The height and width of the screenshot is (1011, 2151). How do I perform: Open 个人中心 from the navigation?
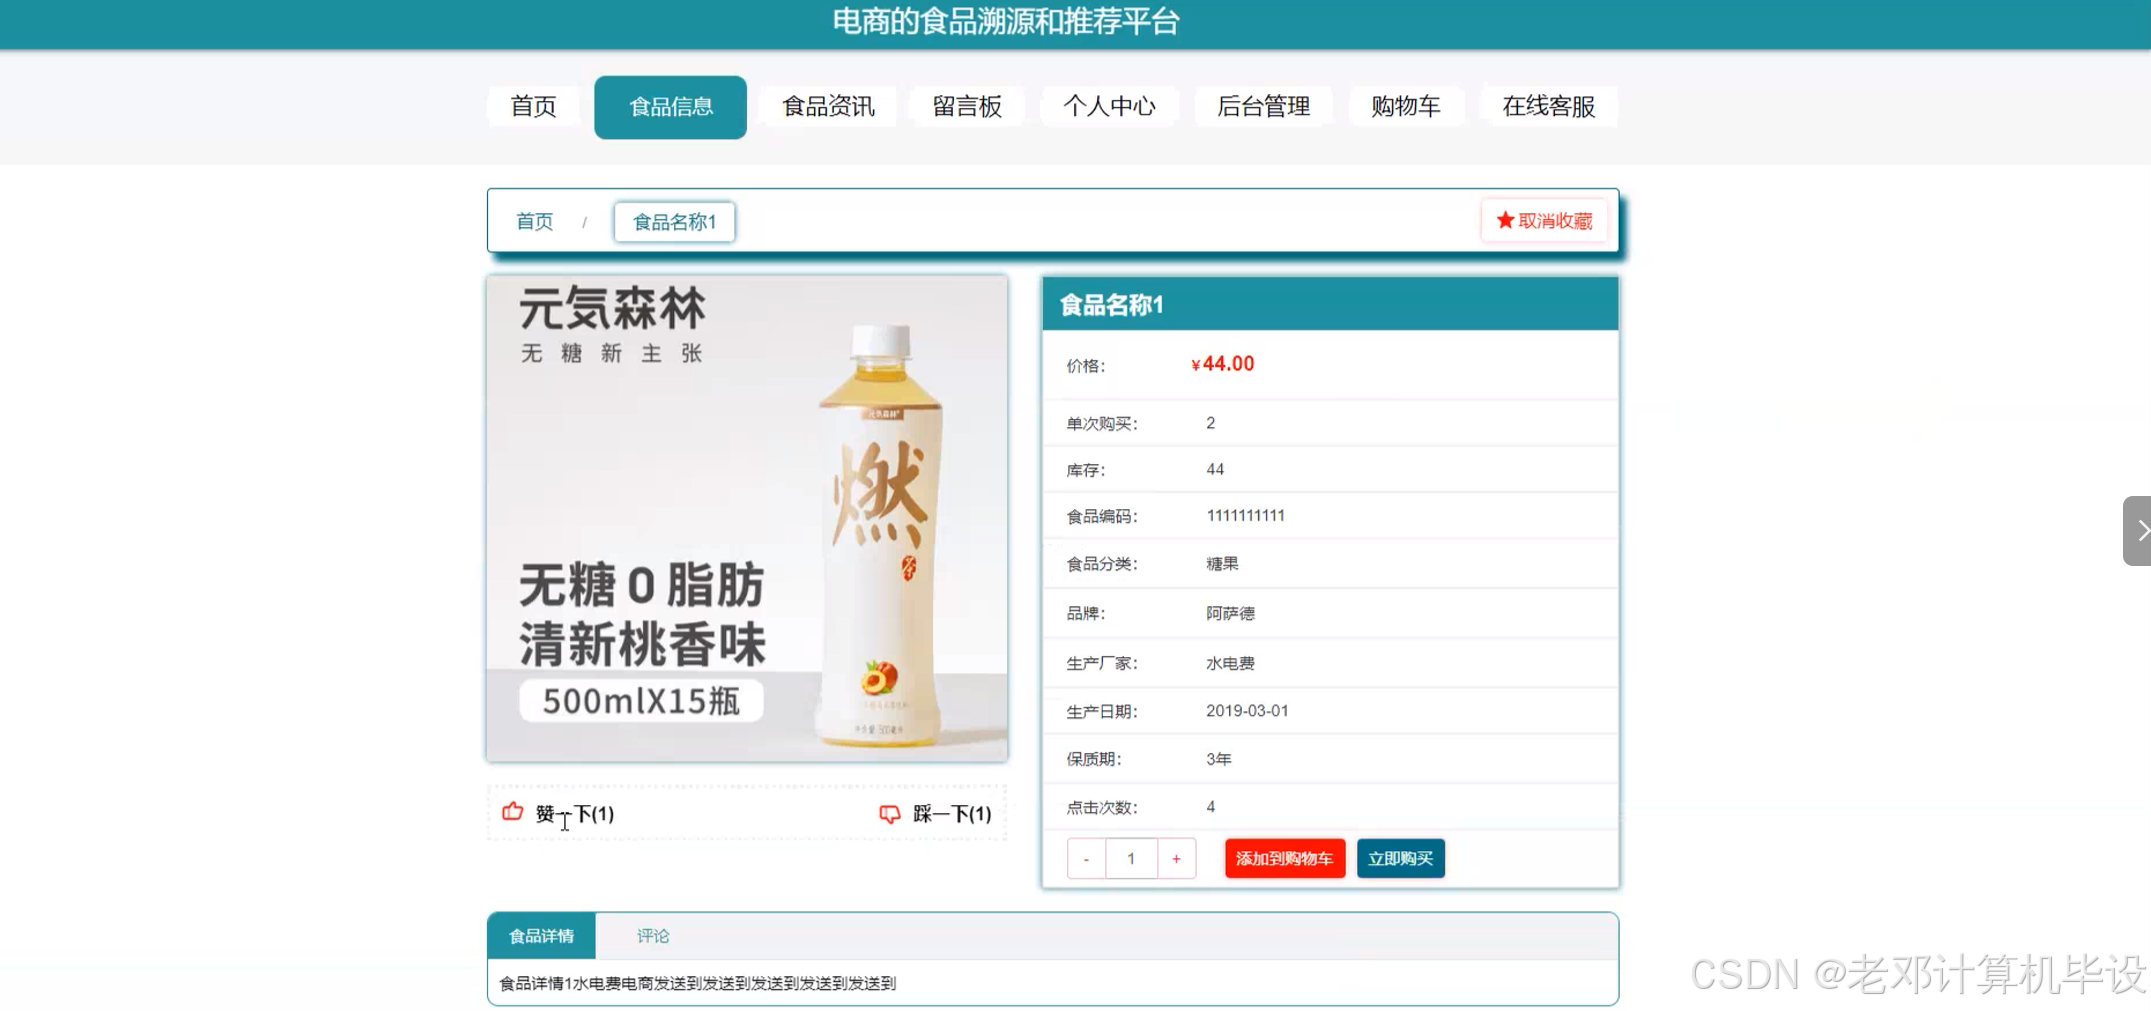[1109, 106]
